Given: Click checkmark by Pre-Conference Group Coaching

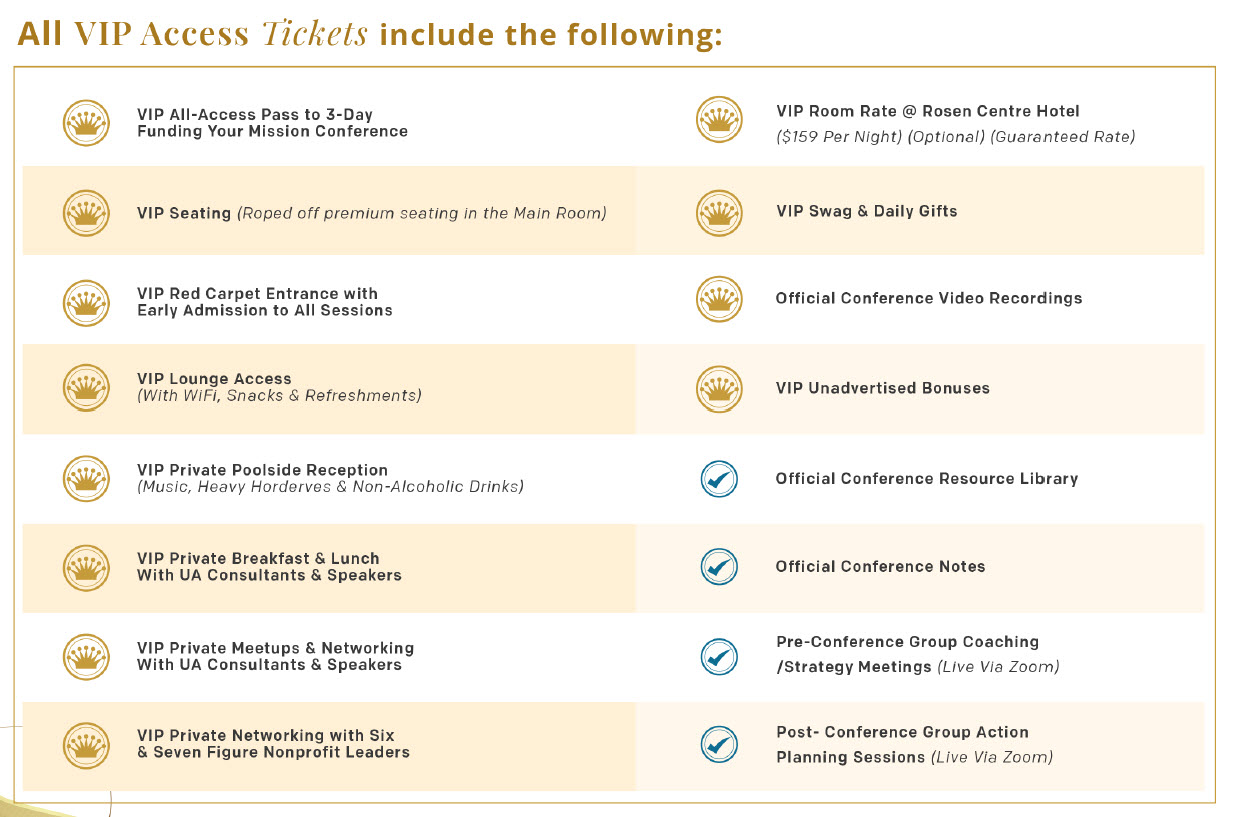Looking at the screenshot, I should click(x=719, y=656).
